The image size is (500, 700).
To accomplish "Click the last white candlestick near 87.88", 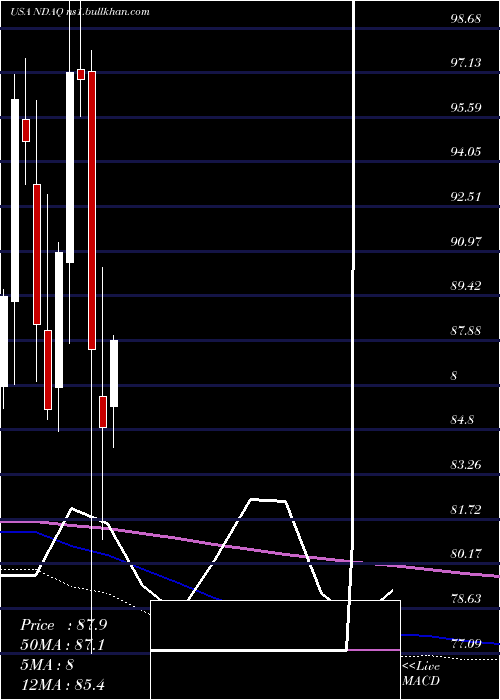I will pyautogui.click(x=114, y=374).
